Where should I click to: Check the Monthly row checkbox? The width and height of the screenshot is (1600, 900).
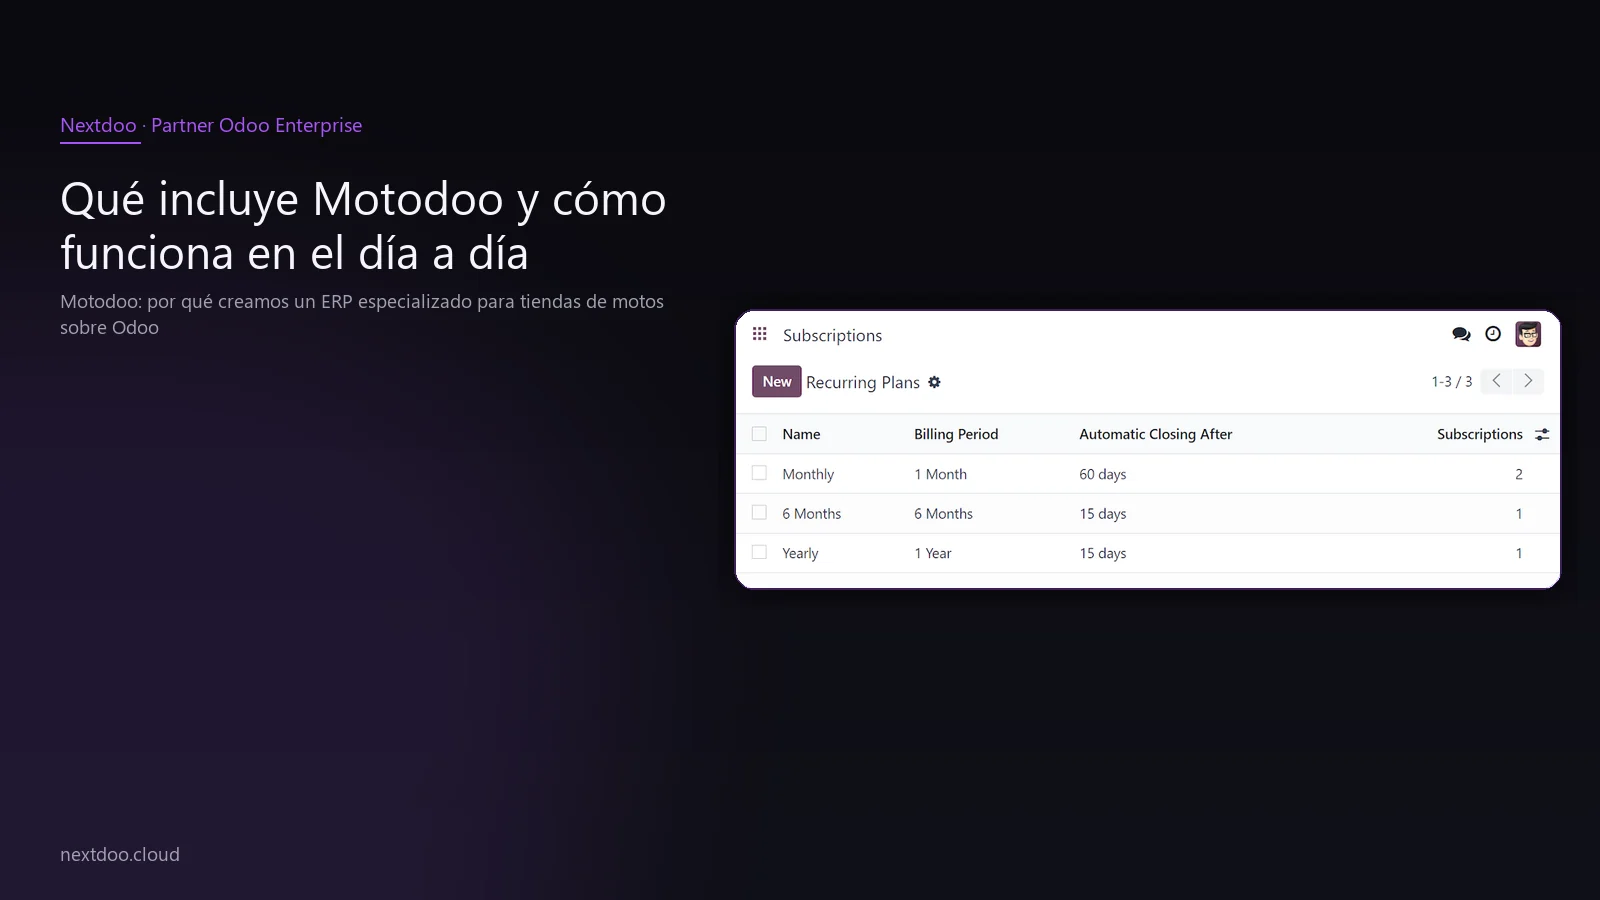click(x=759, y=473)
